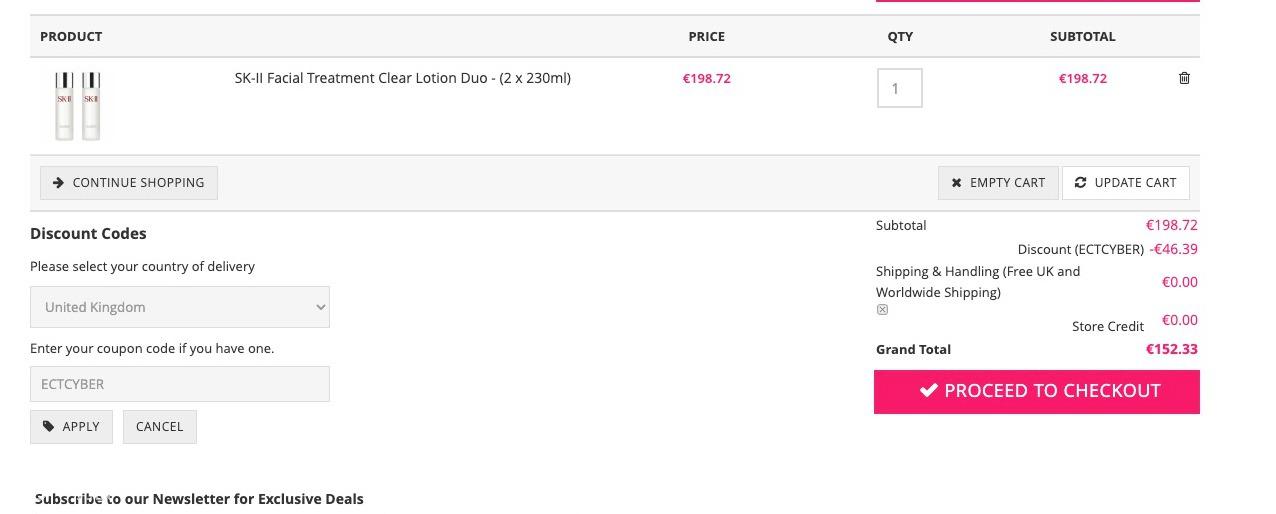Screen dimensions: 1276x514
Task: Update the cart
Action: (1126, 183)
